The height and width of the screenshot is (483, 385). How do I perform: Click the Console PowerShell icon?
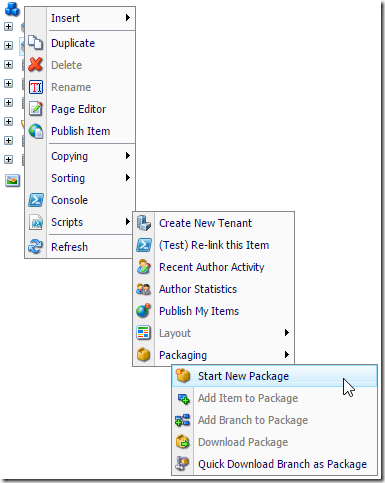point(35,200)
